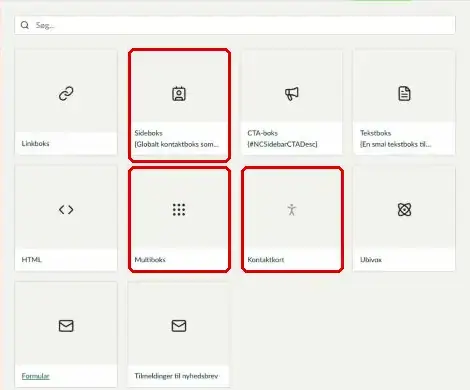Click the Ubivox label
Image resolution: width=470 pixels, height=390 pixels.
point(371,259)
